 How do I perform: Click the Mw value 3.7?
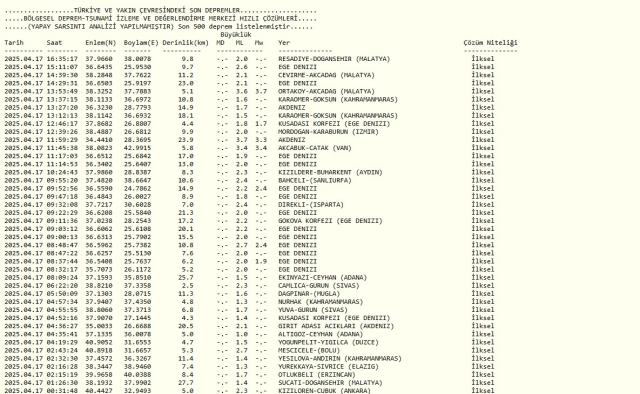pos(261,91)
